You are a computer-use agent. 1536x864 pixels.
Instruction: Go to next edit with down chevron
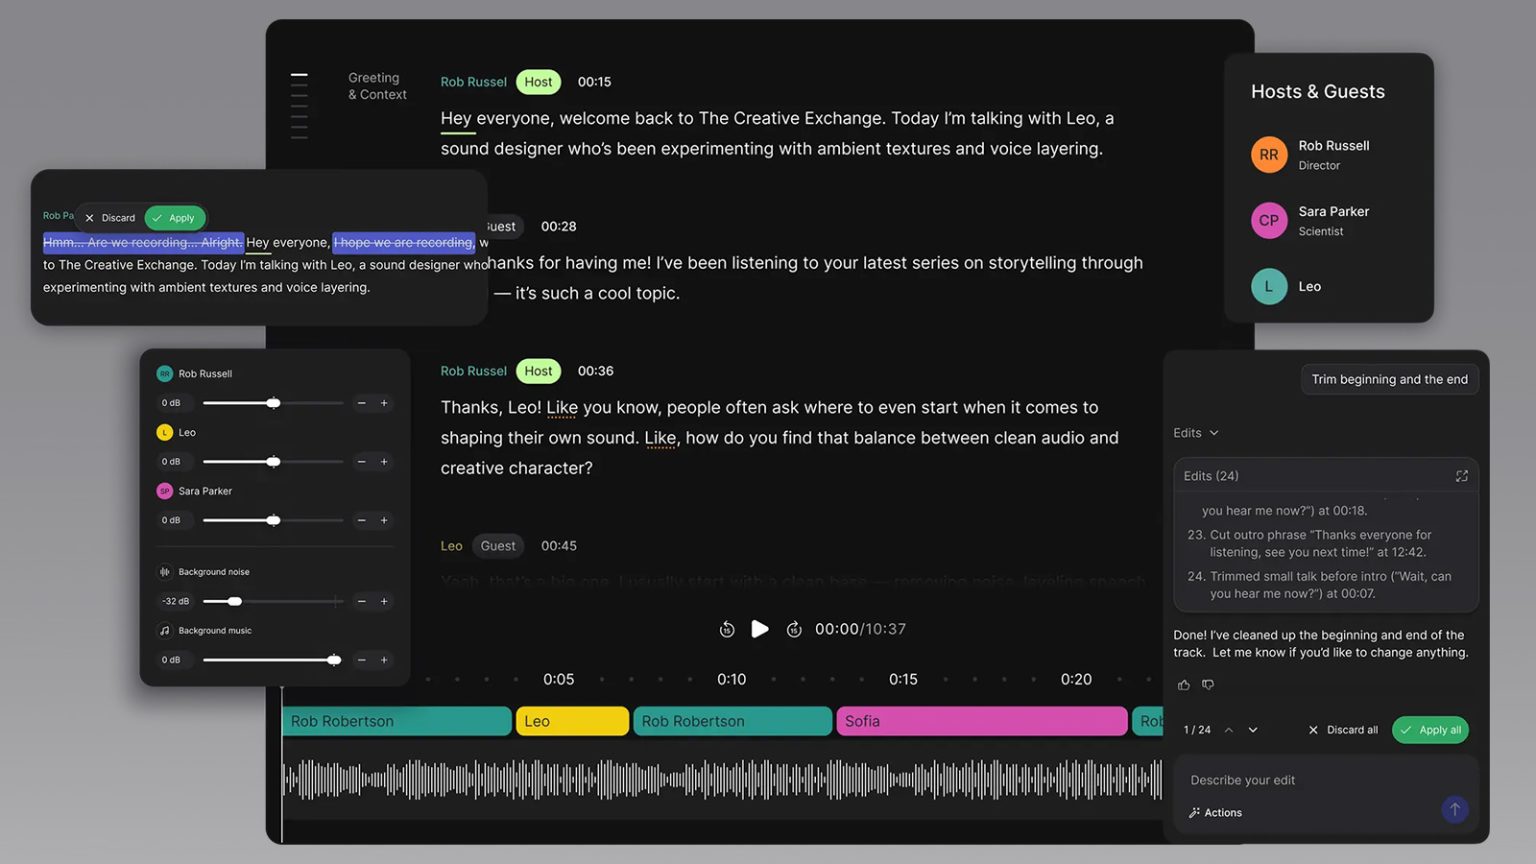1253,730
